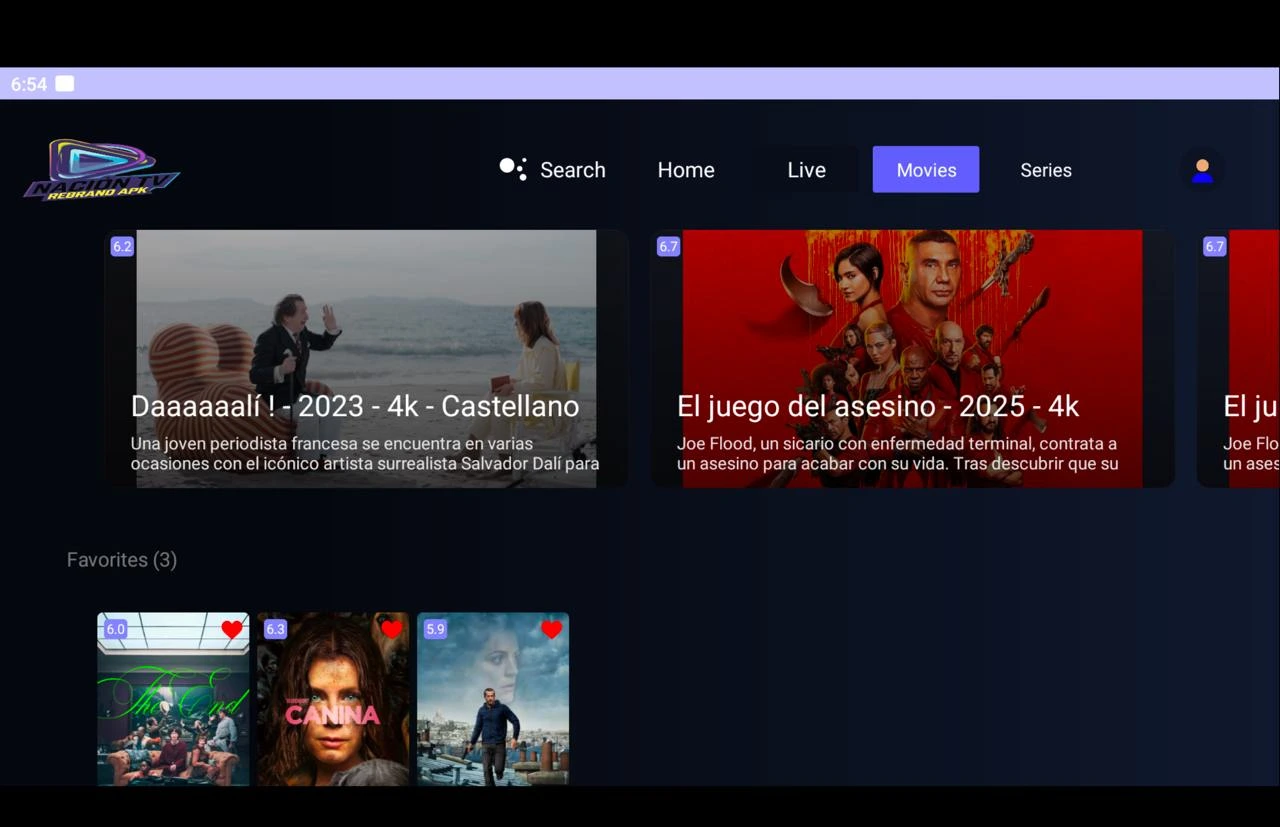Select the Movies tab
1280x827 pixels.
coord(926,170)
